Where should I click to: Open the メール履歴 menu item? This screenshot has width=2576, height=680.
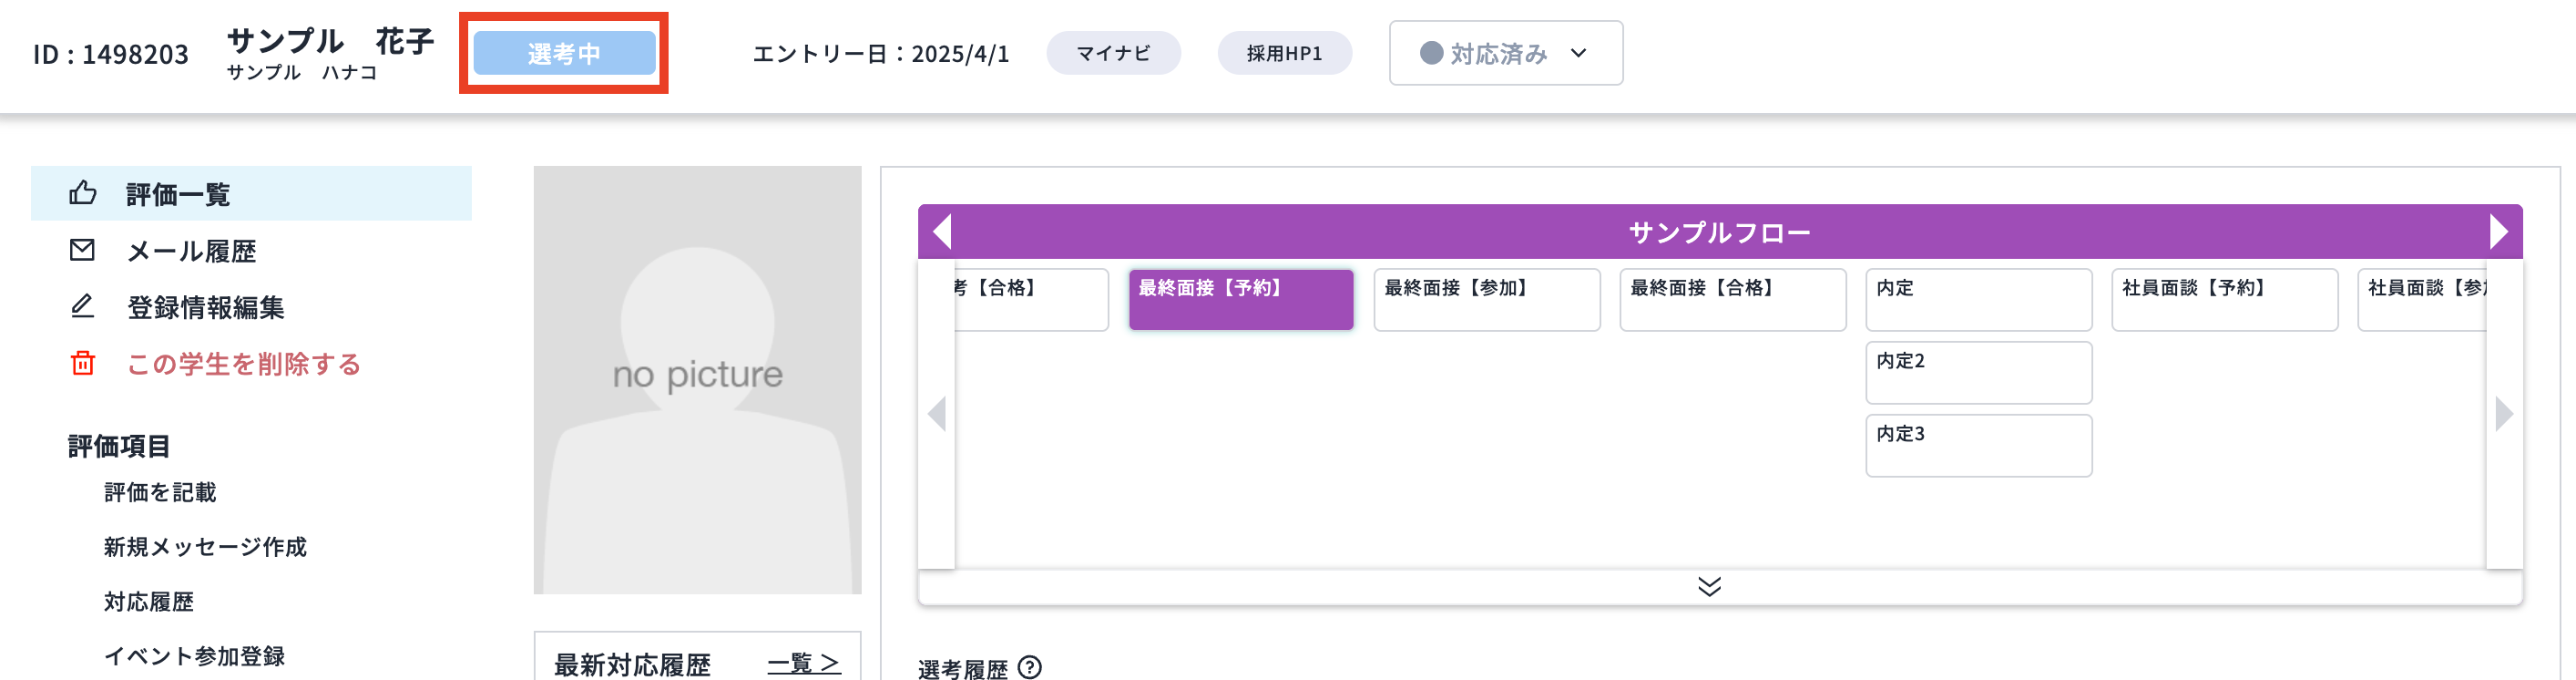click(191, 251)
